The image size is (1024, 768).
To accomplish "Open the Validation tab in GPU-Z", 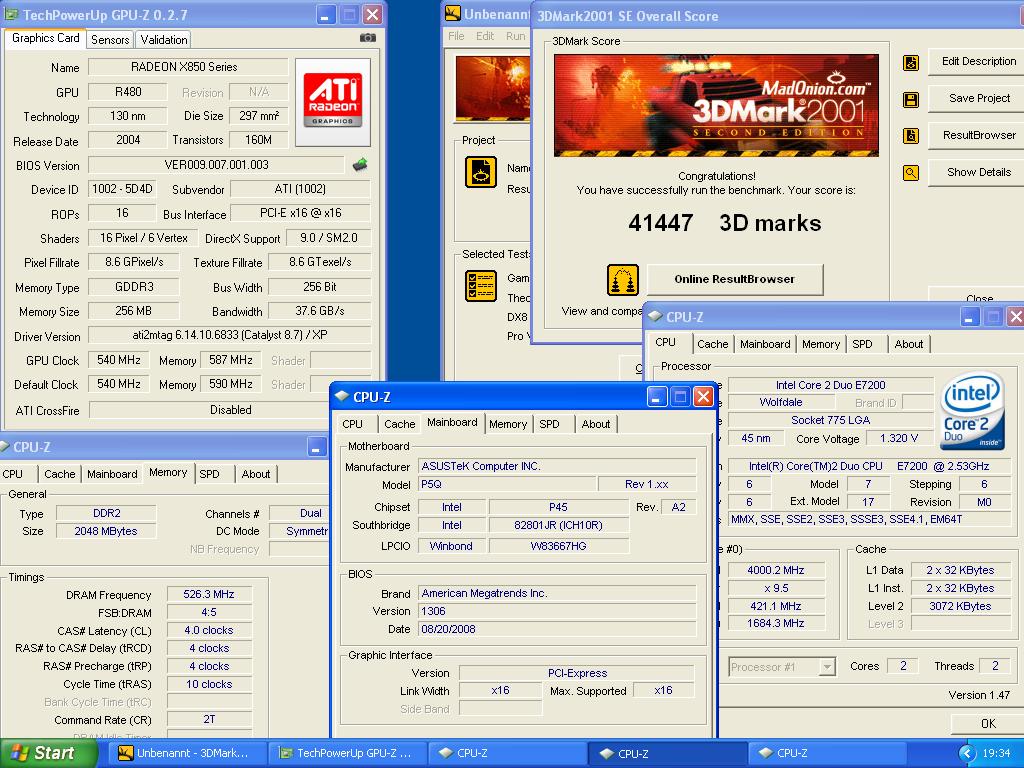I will (x=164, y=40).
